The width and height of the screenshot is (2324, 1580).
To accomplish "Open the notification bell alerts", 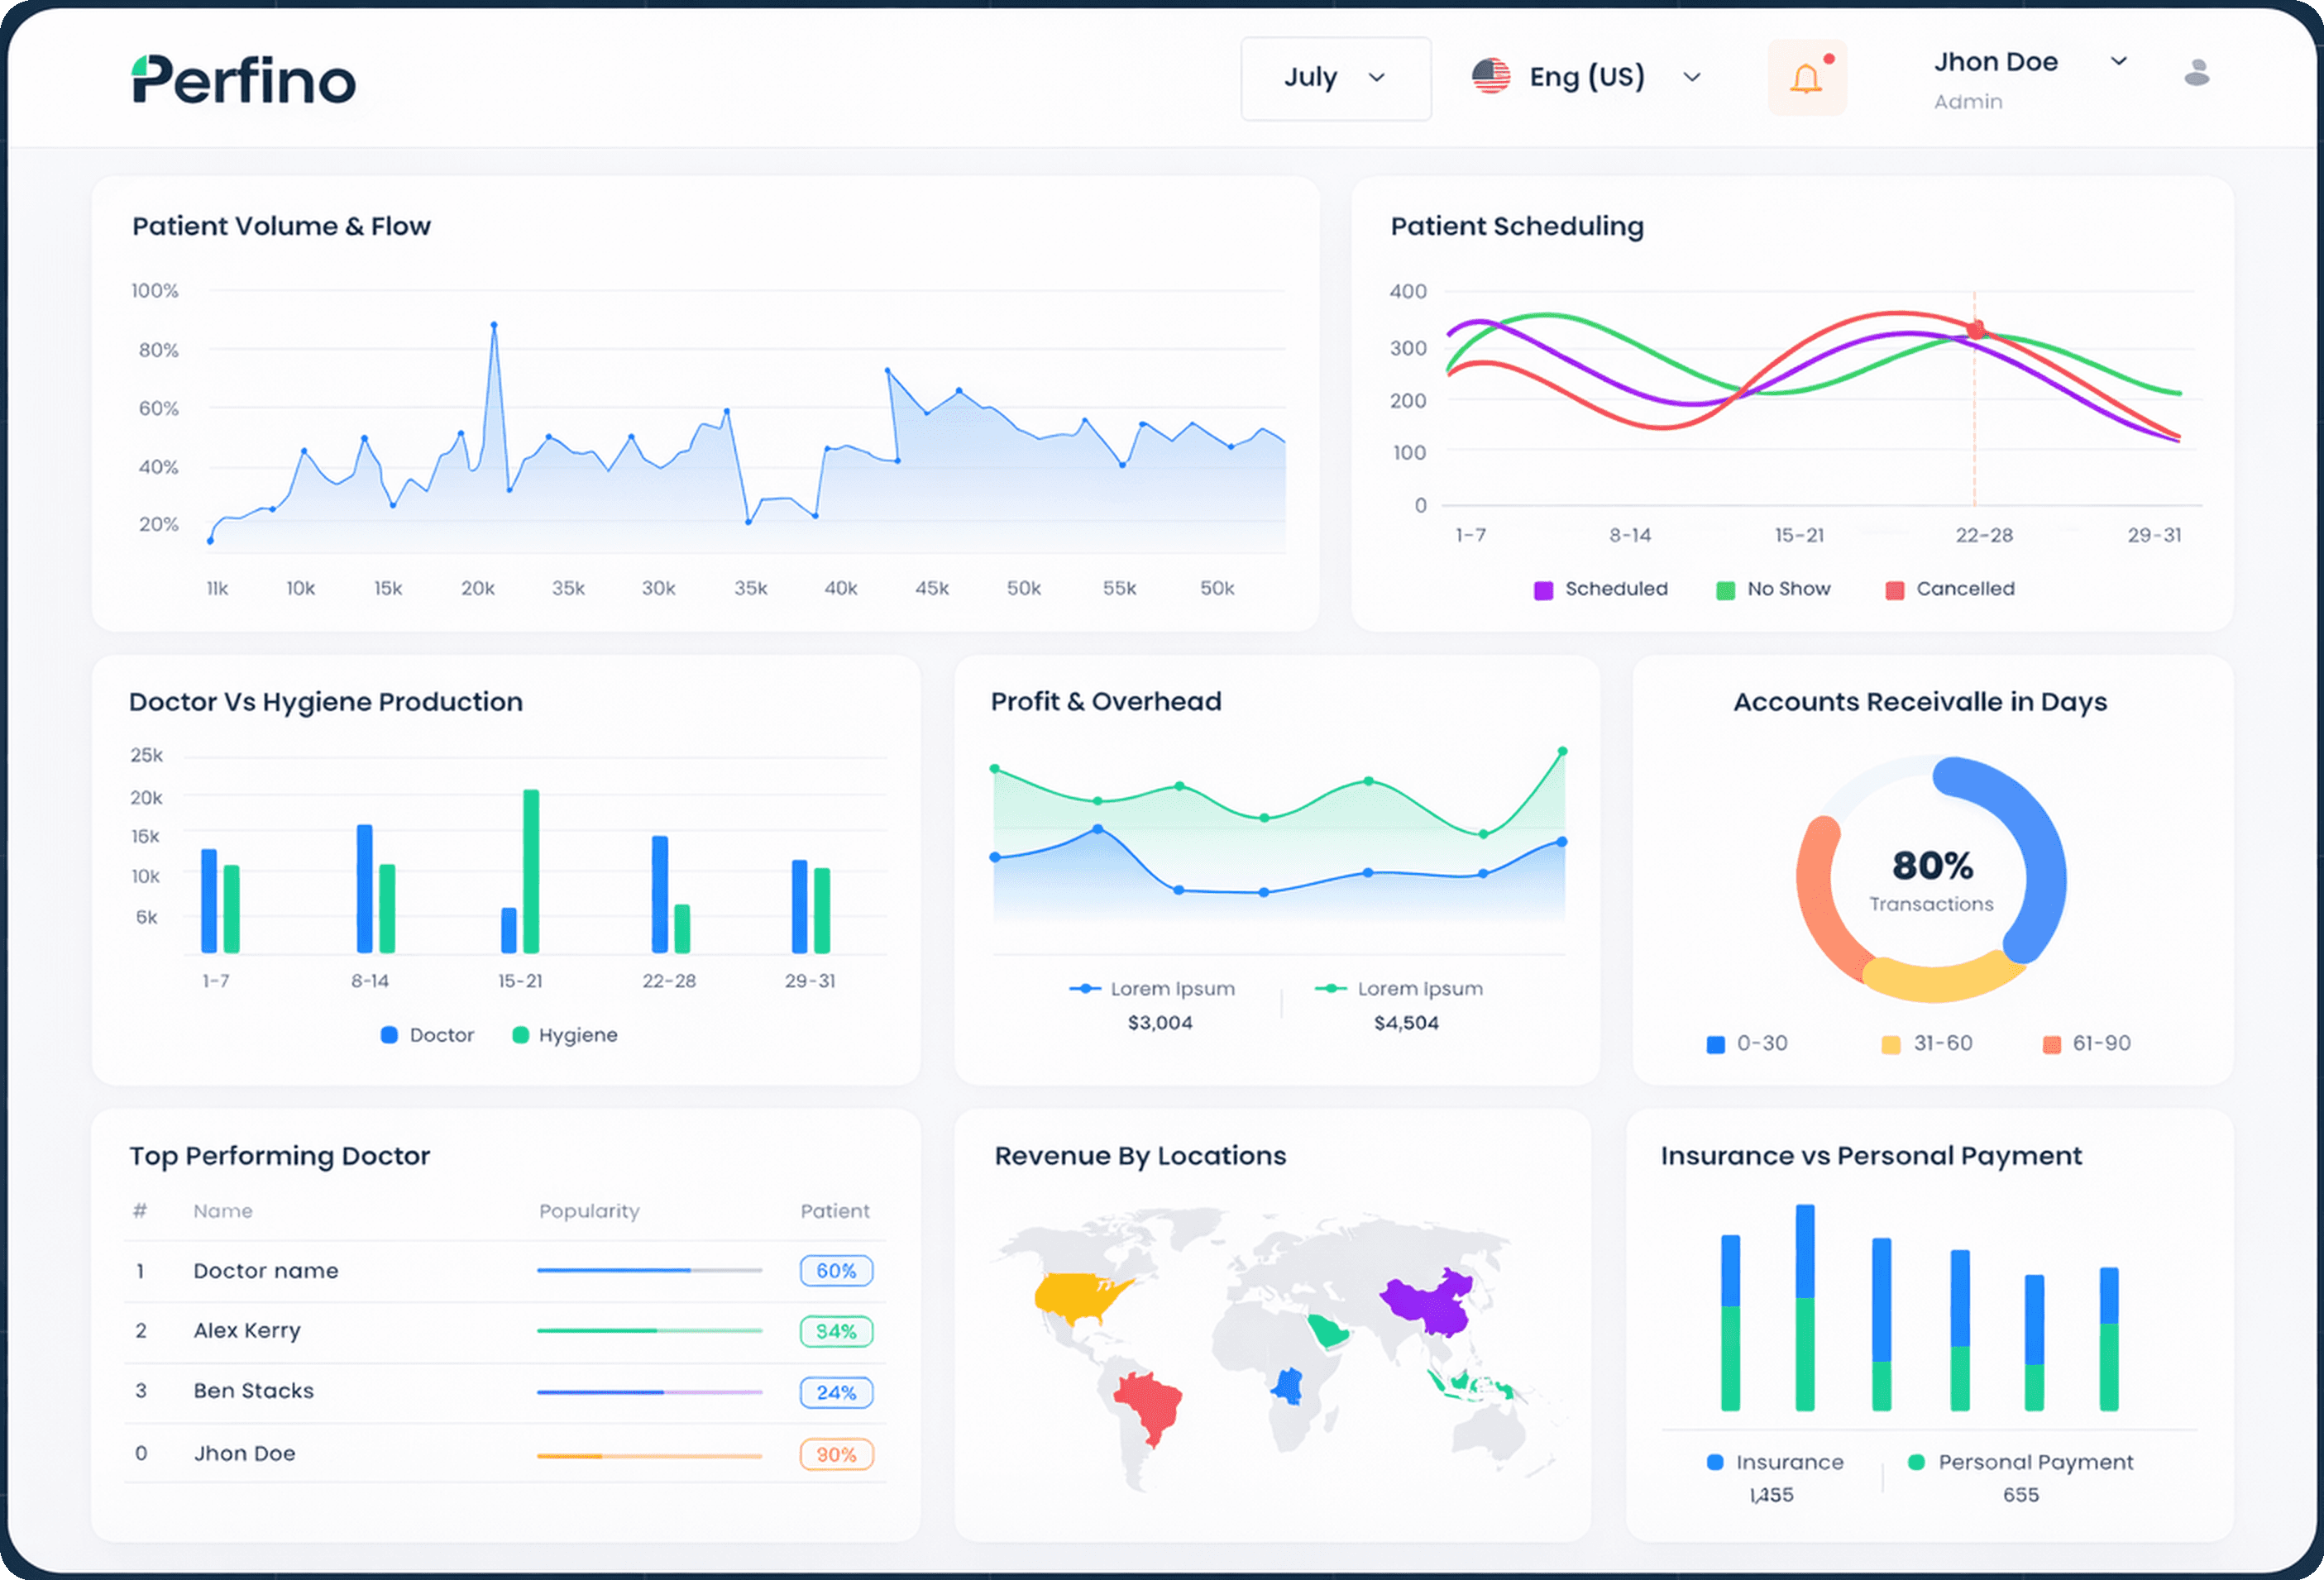I will pos(1806,77).
